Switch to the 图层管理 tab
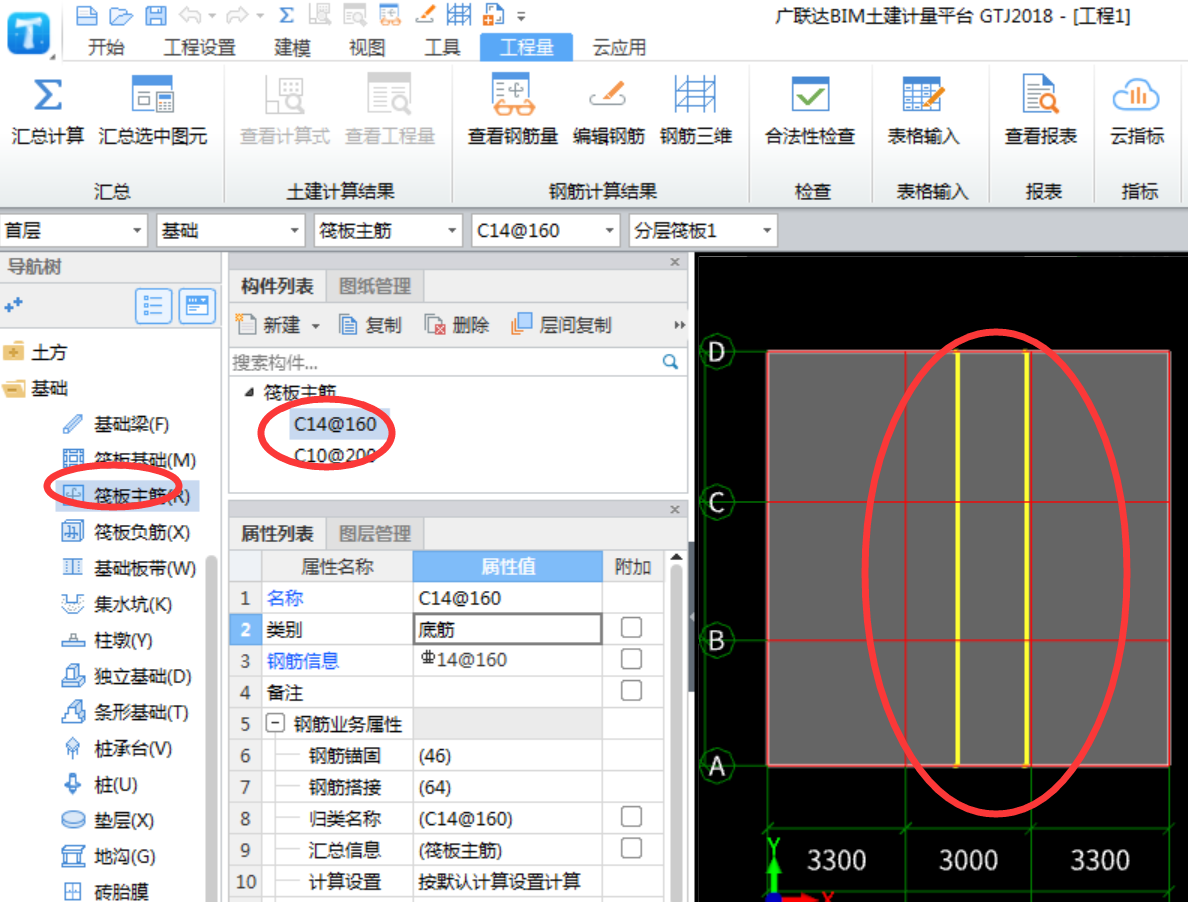 tap(375, 534)
